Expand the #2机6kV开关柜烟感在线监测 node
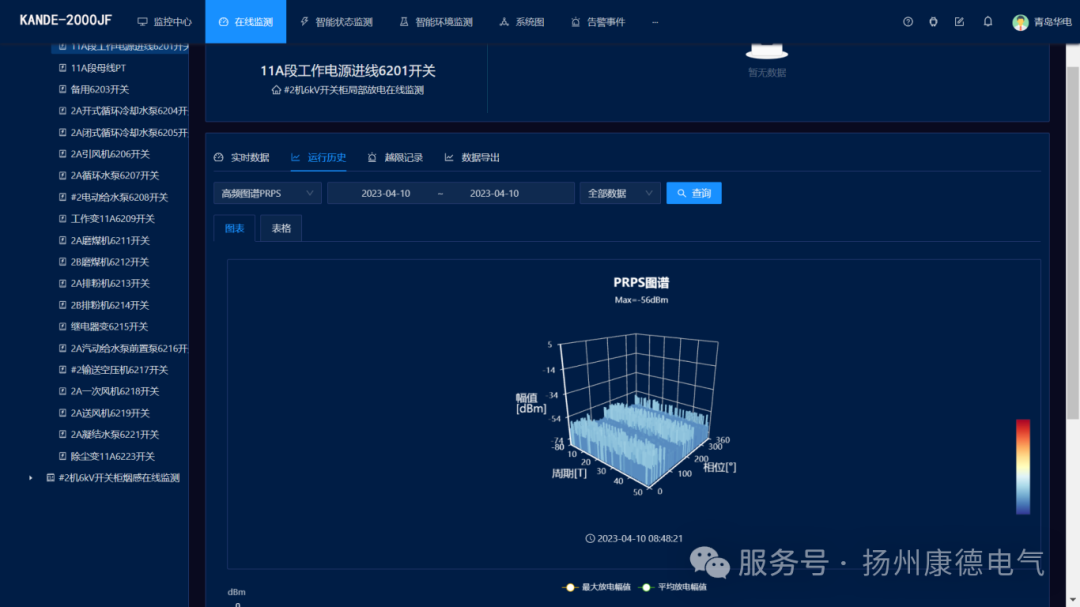The width and height of the screenshot is (1080, 607). [x=30, y=478]
